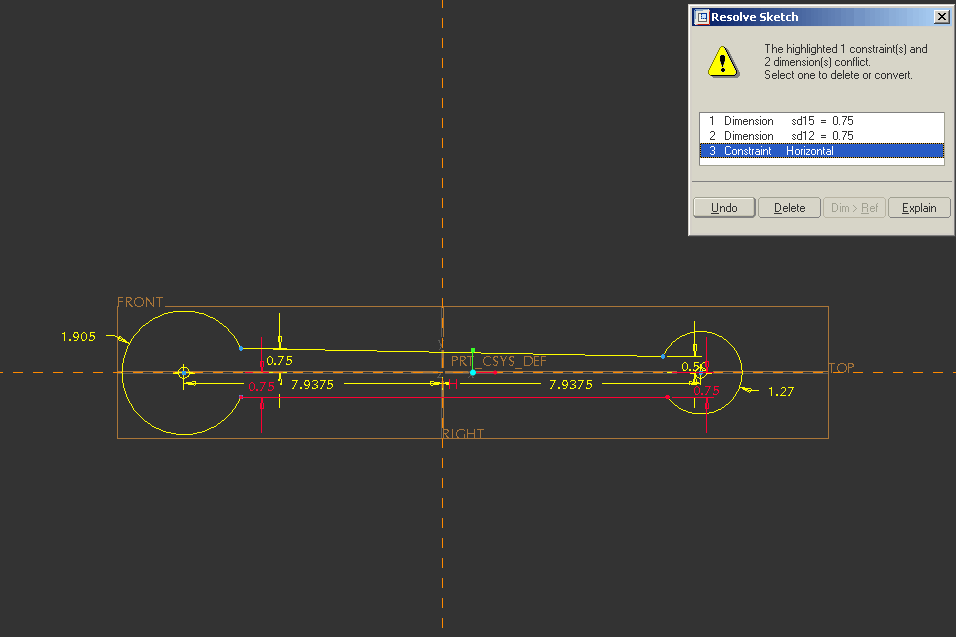Select the sd15 = 0.75 dimension row
Screen dimensions: 956x637
click(x=821, y=121)
